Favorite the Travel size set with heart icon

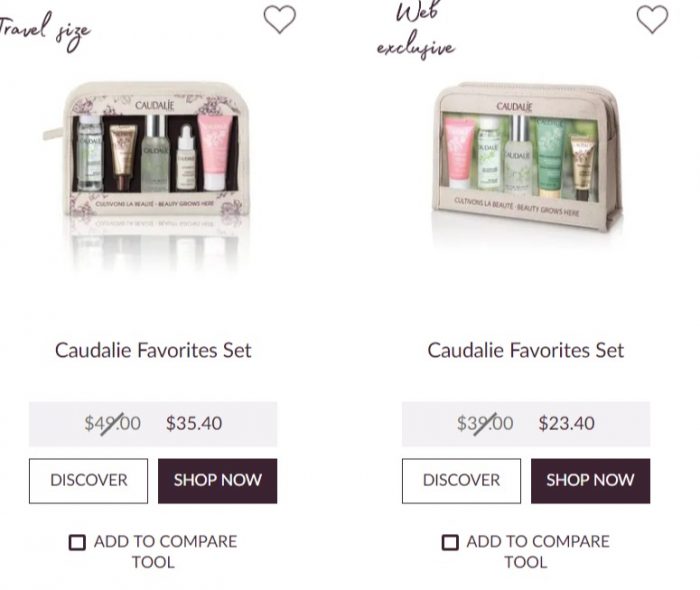(279, 19)
